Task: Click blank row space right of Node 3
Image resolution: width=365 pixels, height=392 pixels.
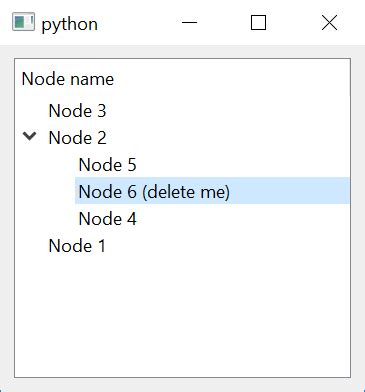Action: [x=228, y=111]
